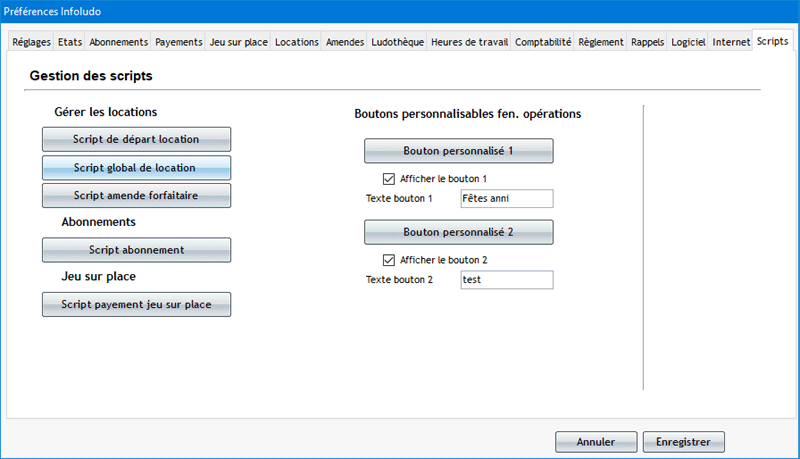Uncheck Afficher le bouton 1
Viewport: 800px width, 459px height.
pyautogui.click(x=390, y=179)
